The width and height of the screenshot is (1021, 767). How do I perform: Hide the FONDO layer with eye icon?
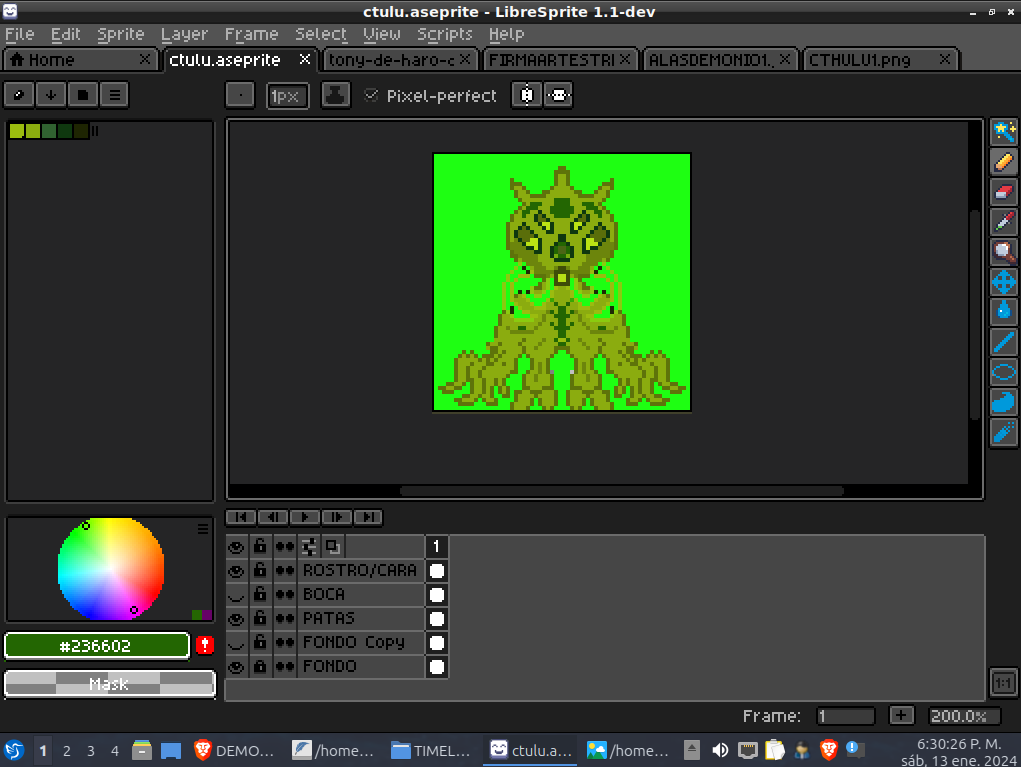236,667
